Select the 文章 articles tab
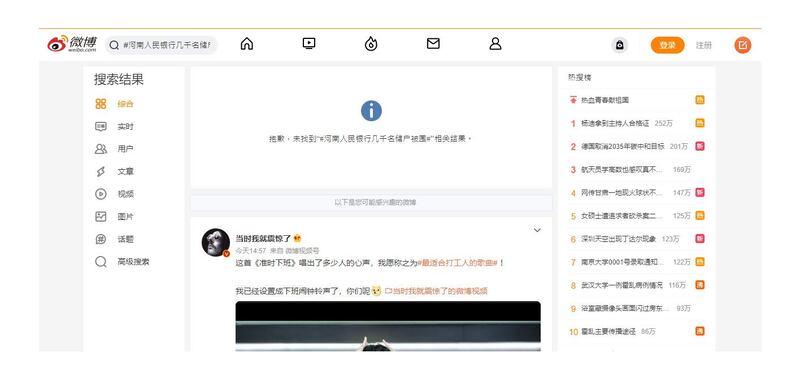 [126, 171]
